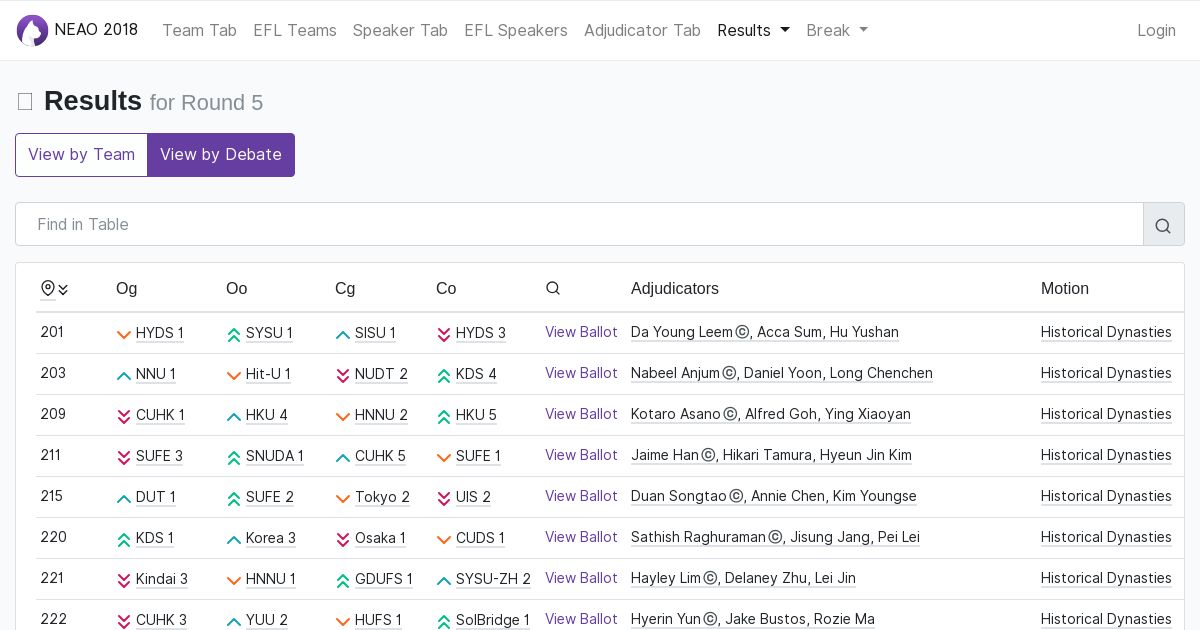The image size is (1200, 630).
Task: Click adjudicators Nabeel Anjum, Daniel Yoon, Long Chenchen
Action: (x=782, y=373)
